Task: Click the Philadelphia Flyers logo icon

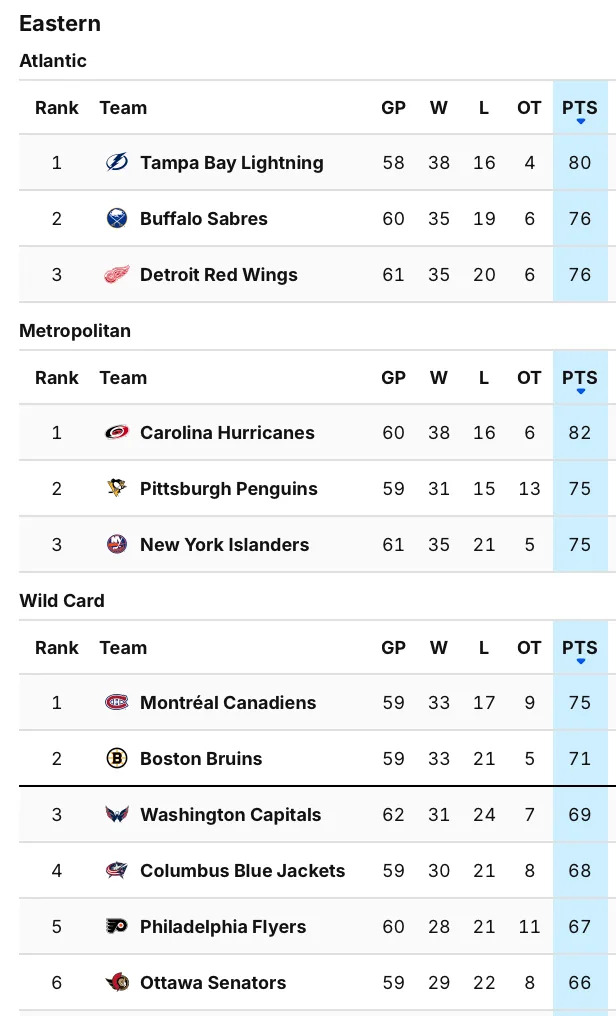Action: click(117, 927)
